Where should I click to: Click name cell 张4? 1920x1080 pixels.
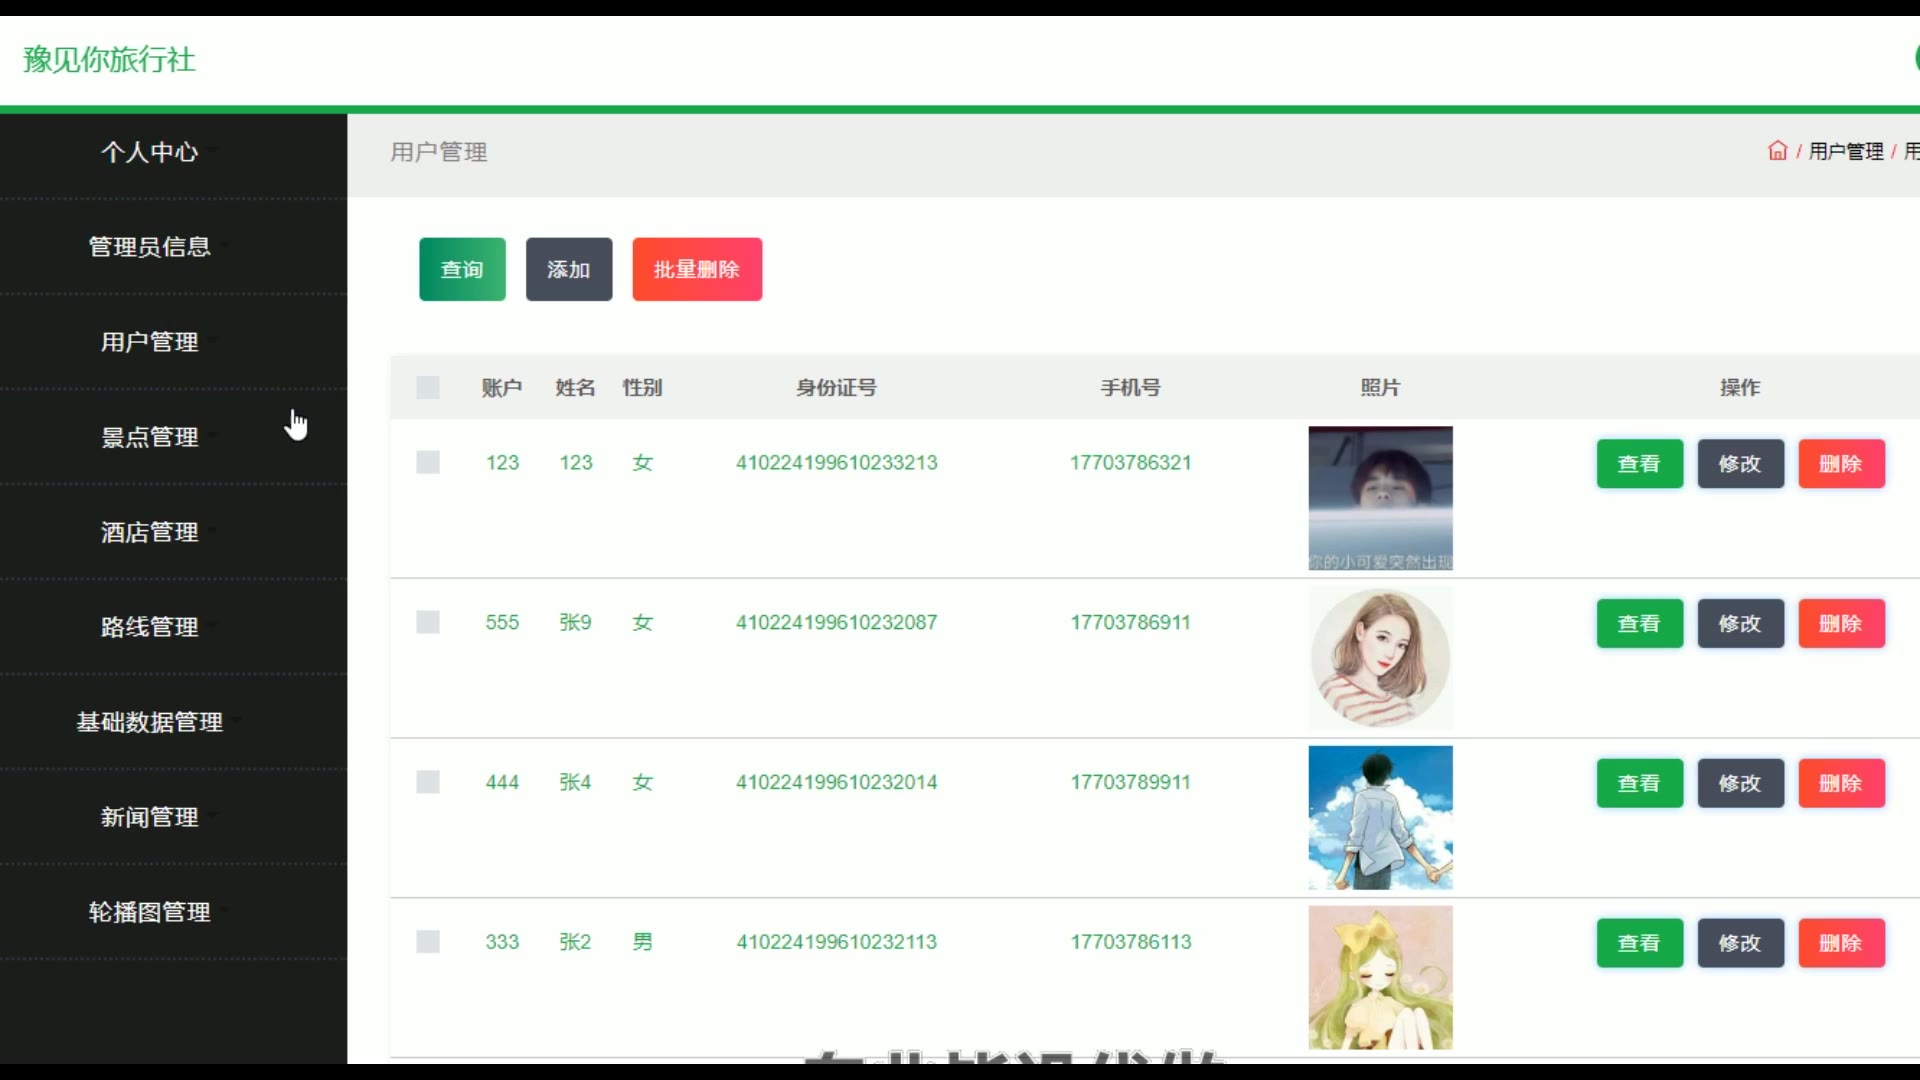[576, 782]
